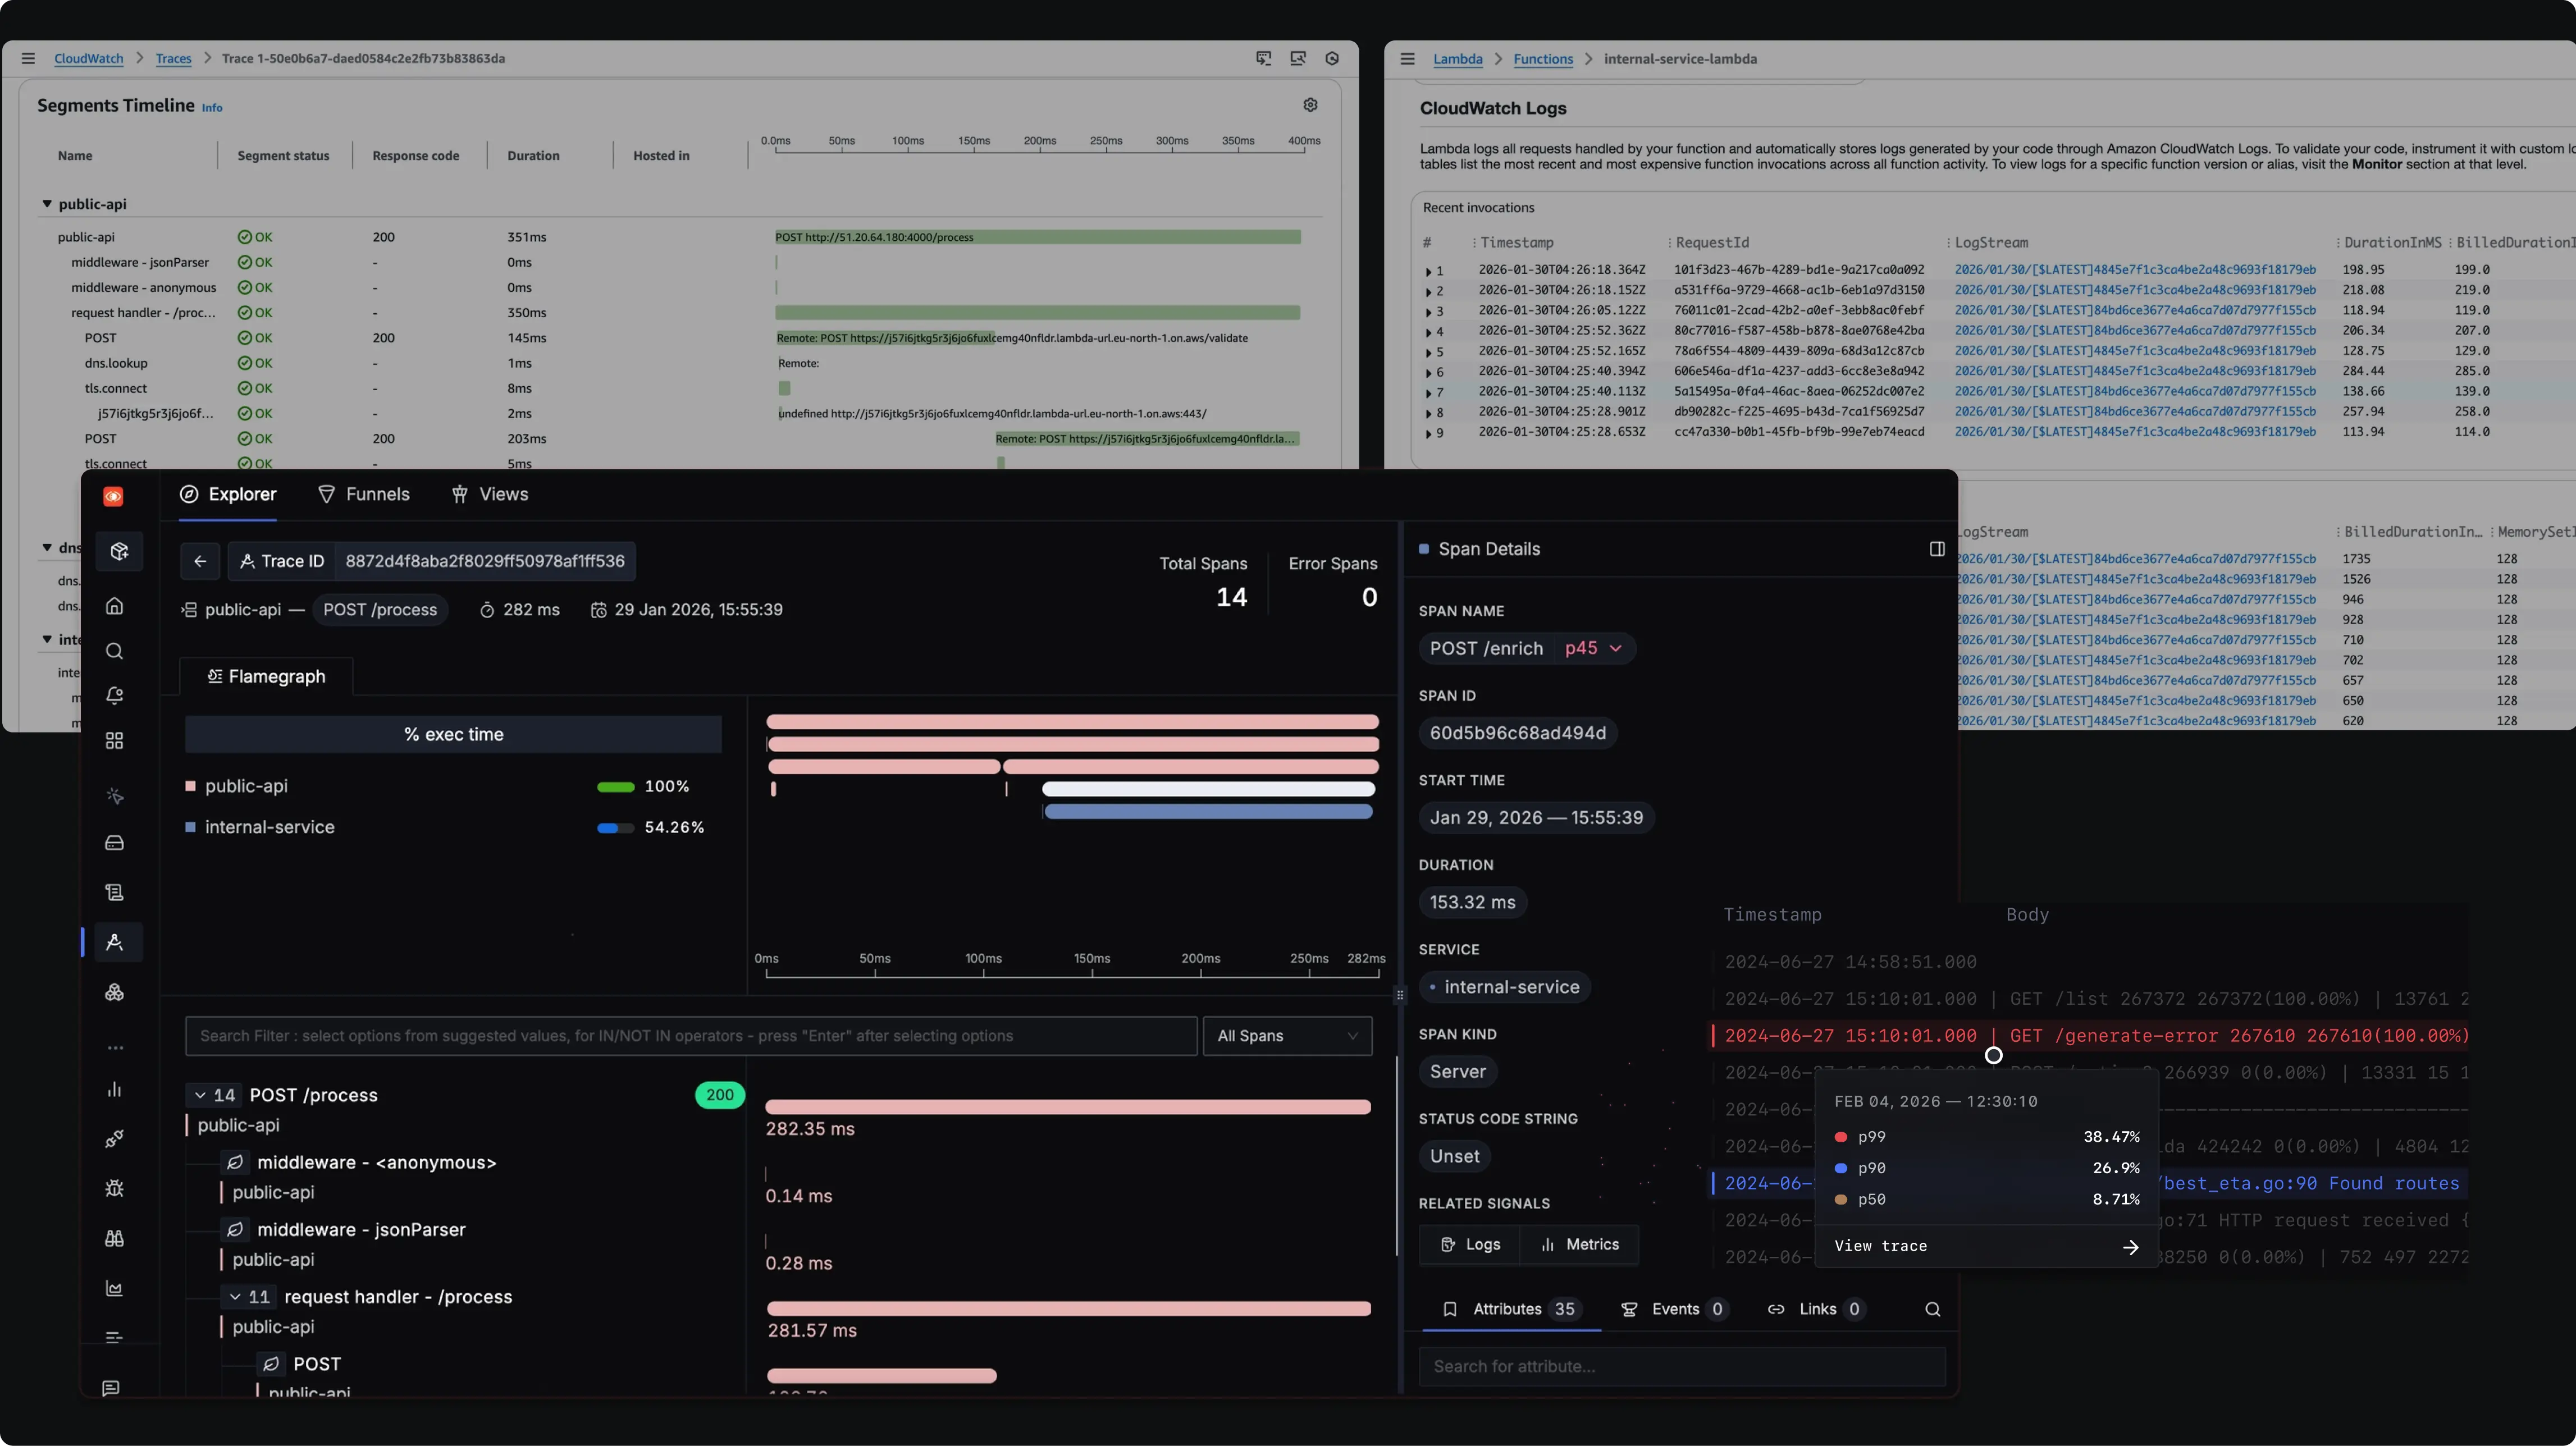
Task: Click the span search filter field
Action: click(x=691, y=1036)
